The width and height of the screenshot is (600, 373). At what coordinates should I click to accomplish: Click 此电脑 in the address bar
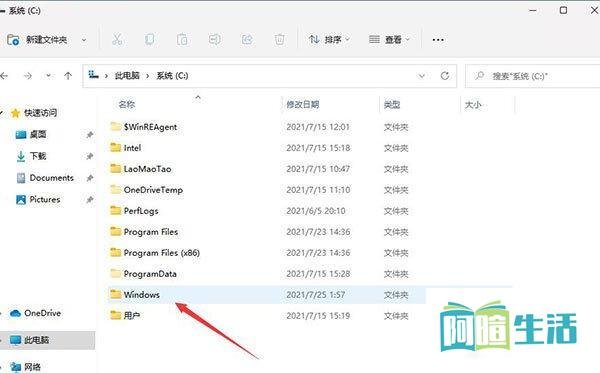coord(127,76)
